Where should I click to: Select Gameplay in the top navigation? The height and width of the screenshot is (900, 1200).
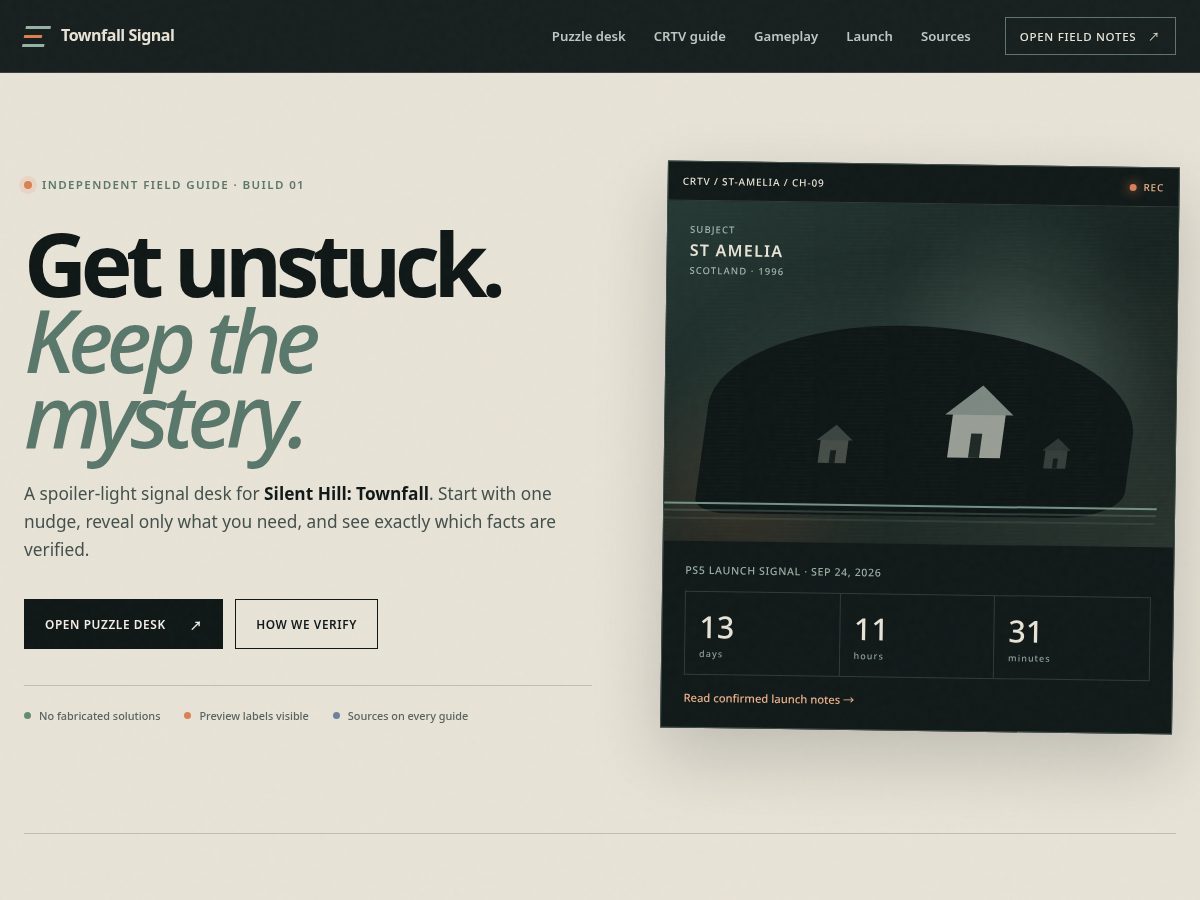(786, 36)
